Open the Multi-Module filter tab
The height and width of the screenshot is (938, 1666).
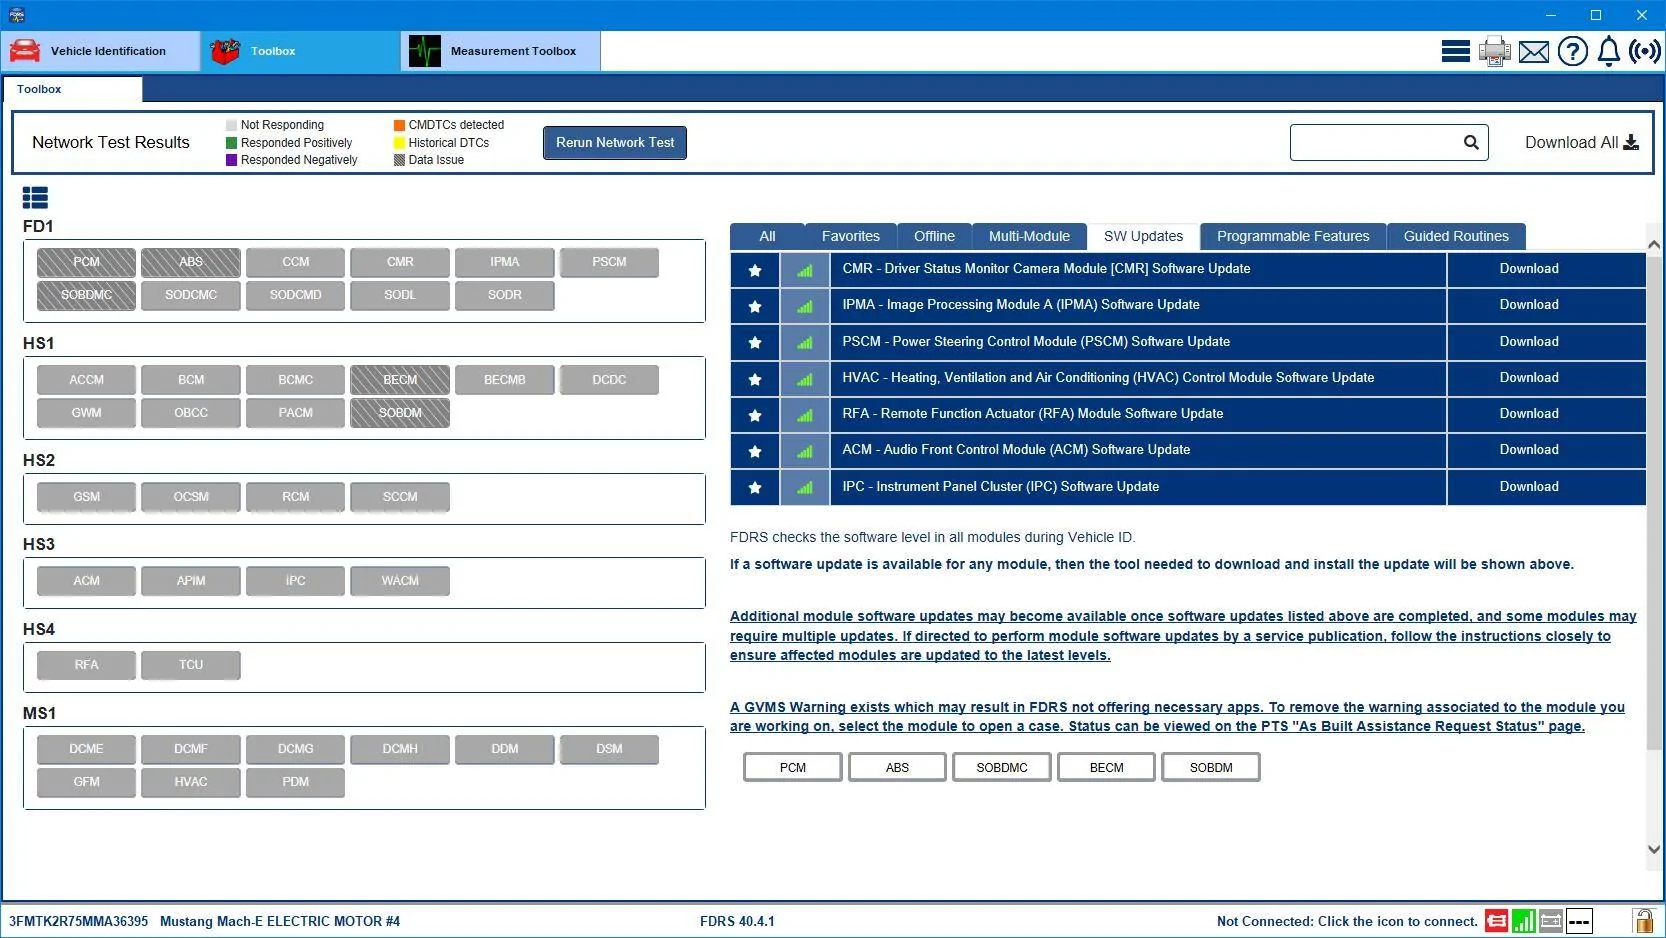click(1029, 236)
